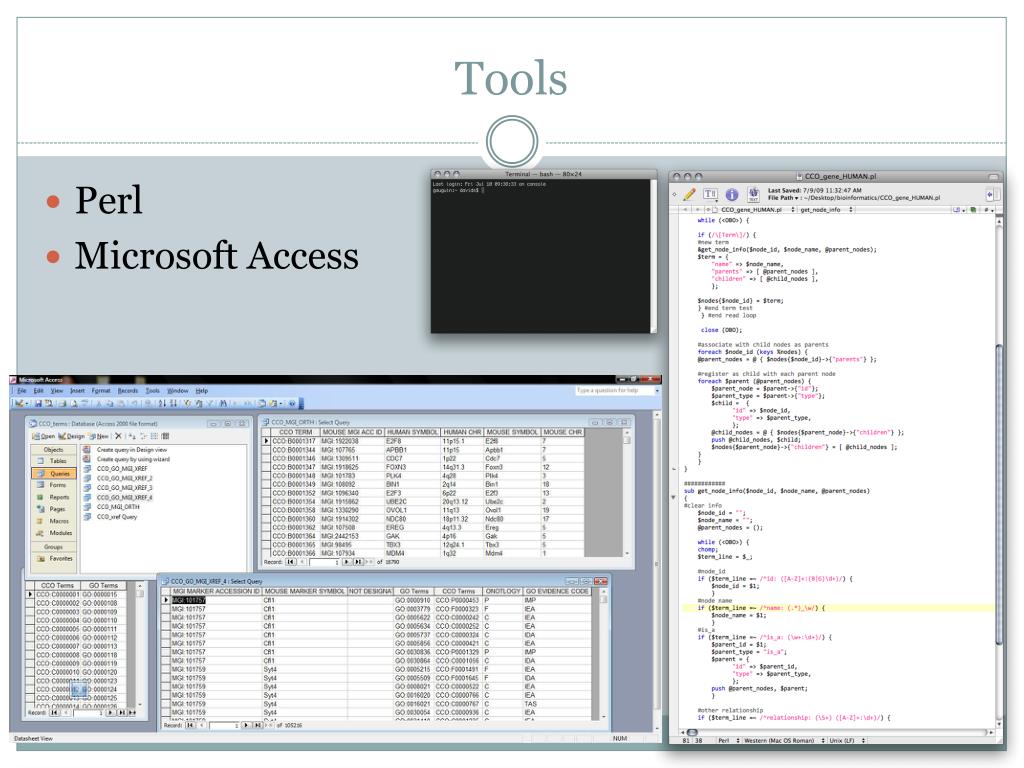
Task: Click pencil icon in CCO_gene_HUMAN.pl toolbar
Action: (690, 194)
